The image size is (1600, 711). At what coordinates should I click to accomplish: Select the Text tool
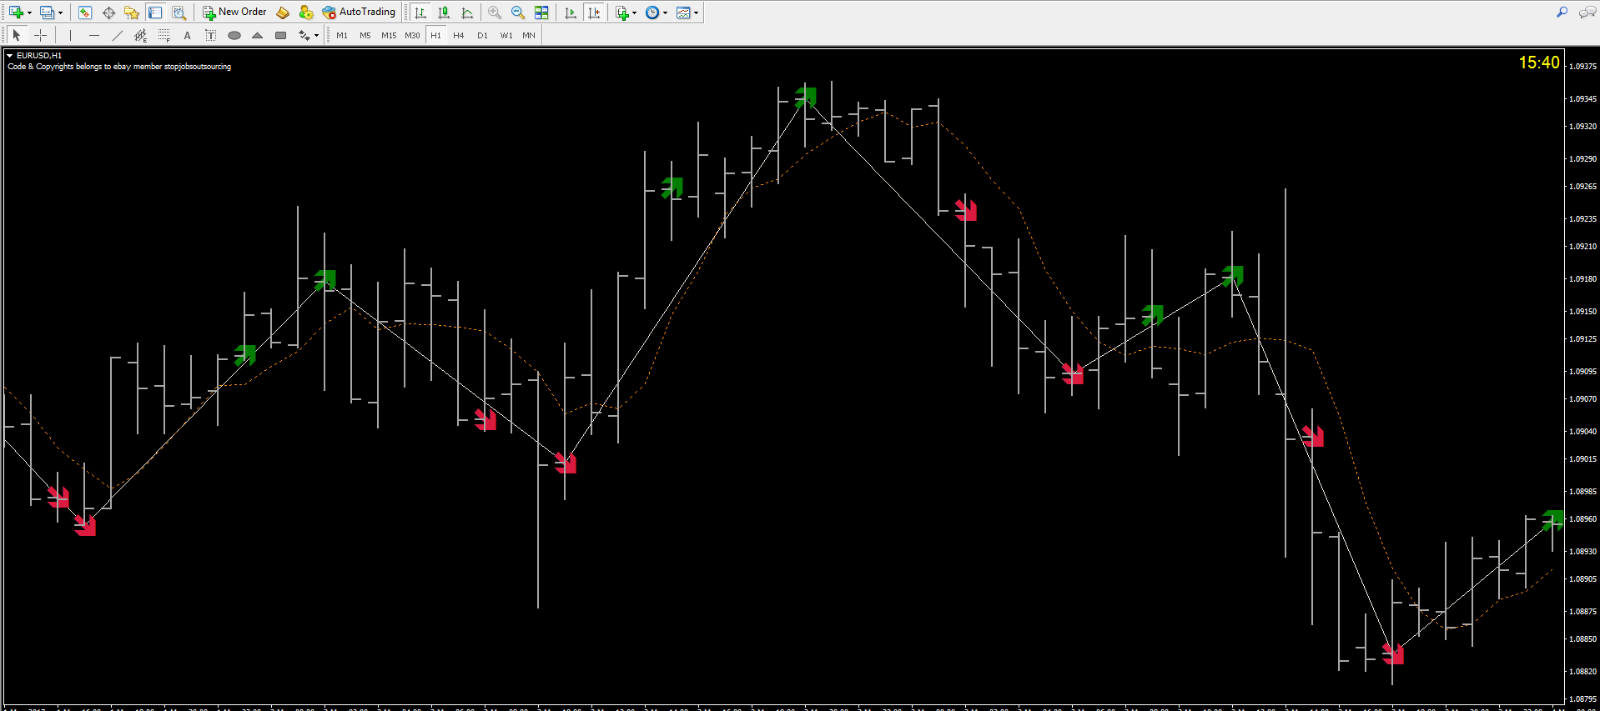187,35
